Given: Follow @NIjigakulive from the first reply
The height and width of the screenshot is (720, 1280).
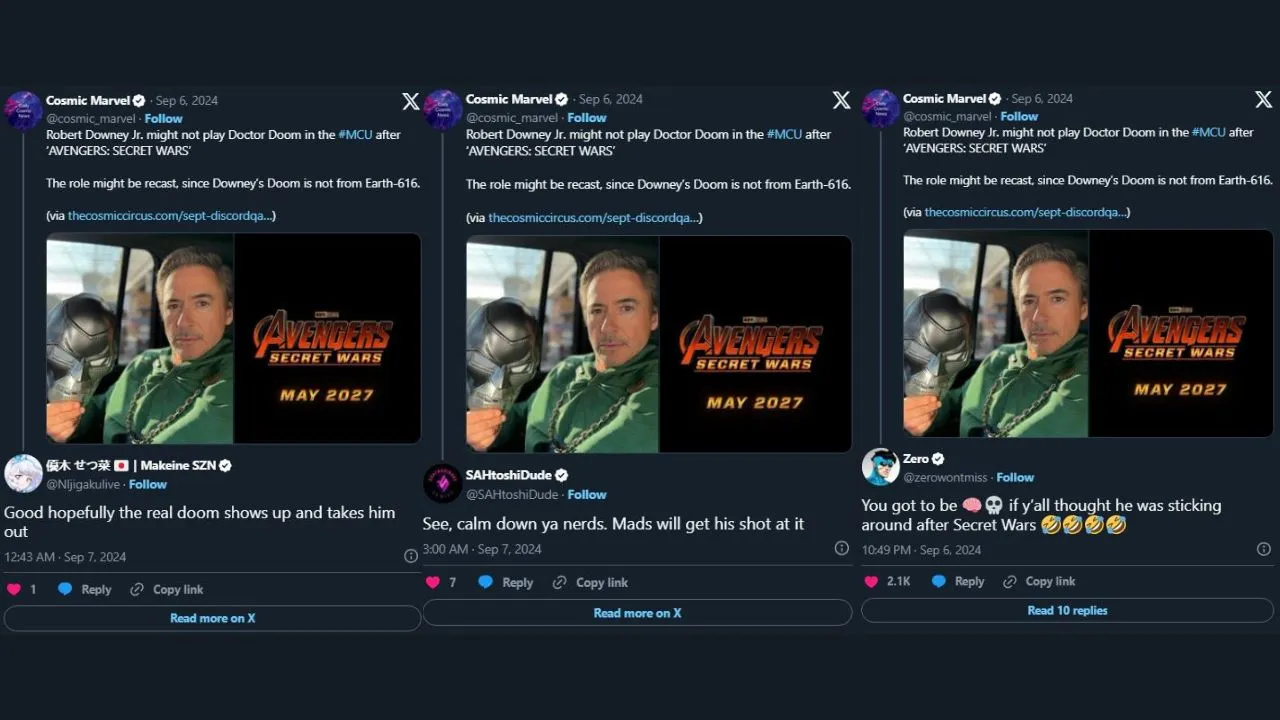Looking at the screenshot, I should [x=147, y=484].
